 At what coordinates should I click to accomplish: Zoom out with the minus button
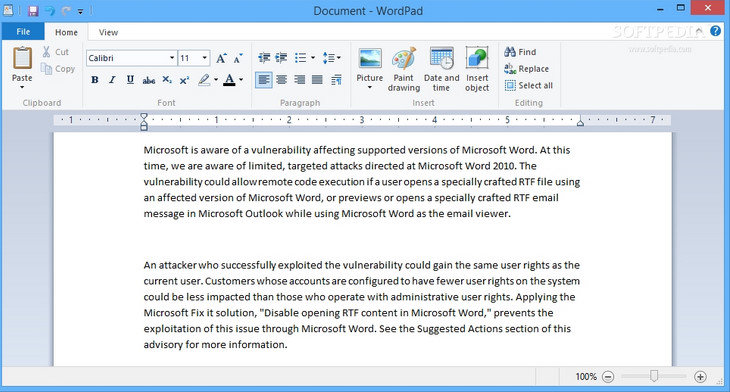(608, 377)
